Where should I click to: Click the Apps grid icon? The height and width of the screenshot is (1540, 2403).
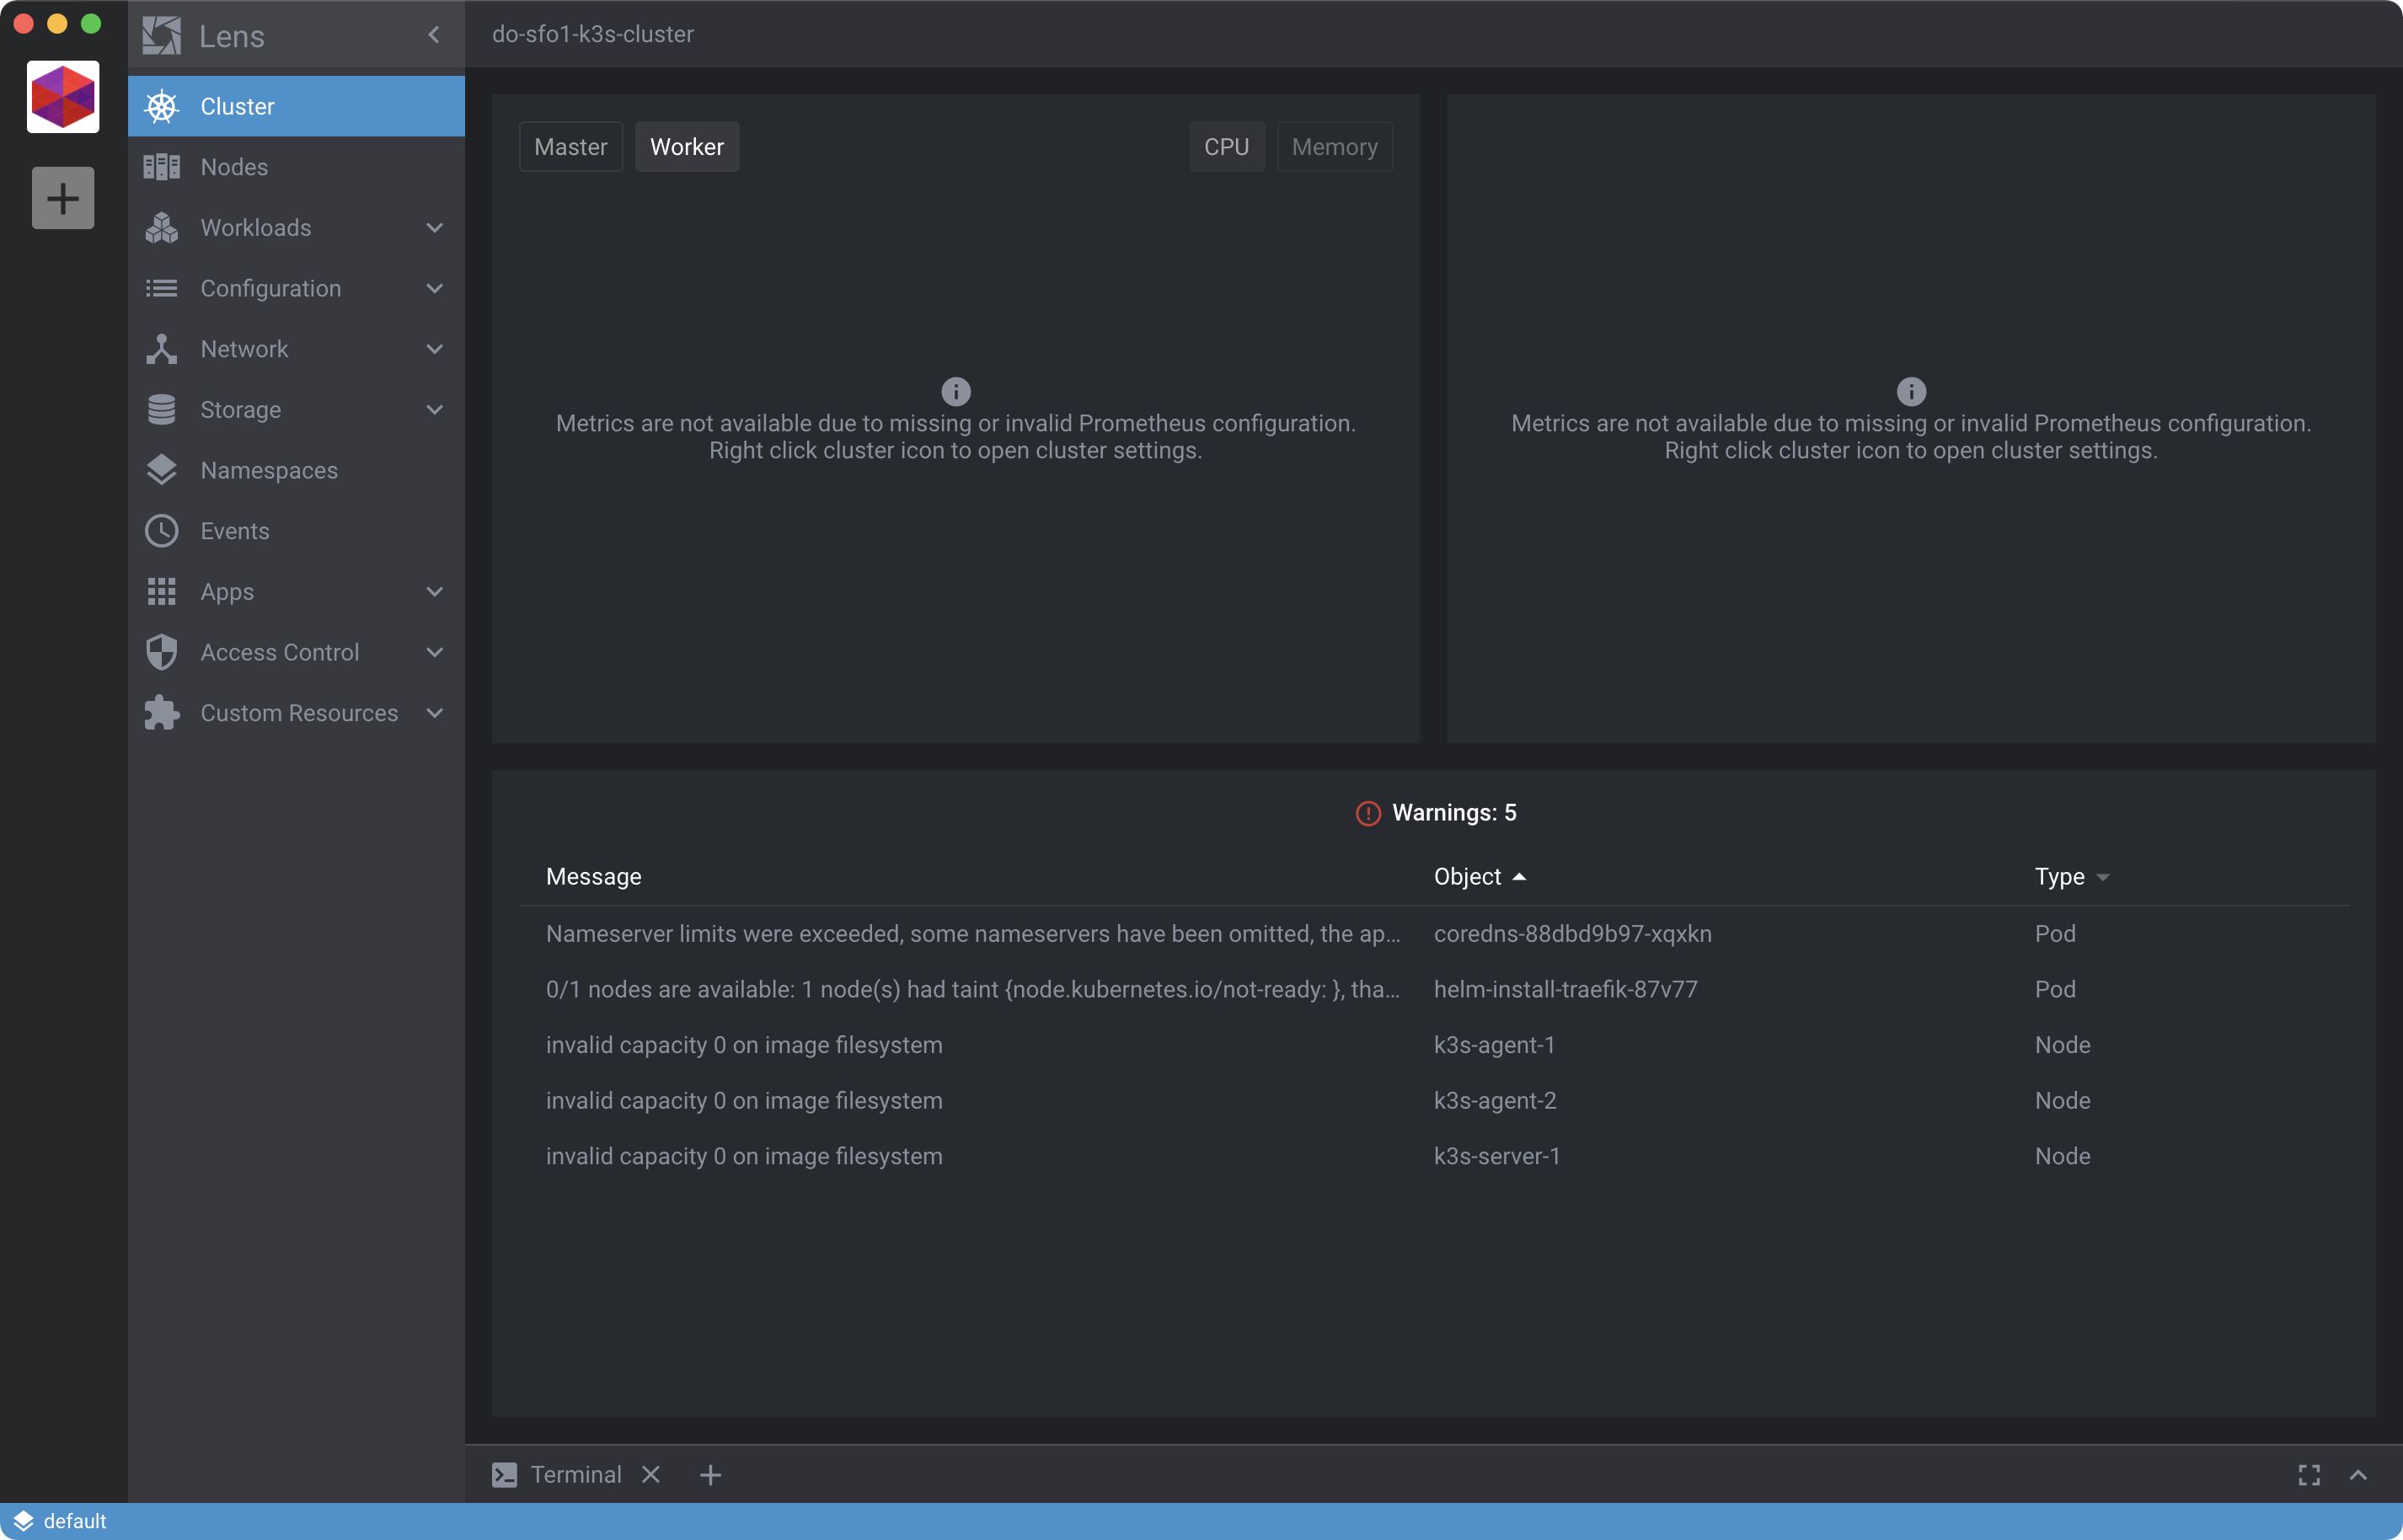[x=161, y=592]
